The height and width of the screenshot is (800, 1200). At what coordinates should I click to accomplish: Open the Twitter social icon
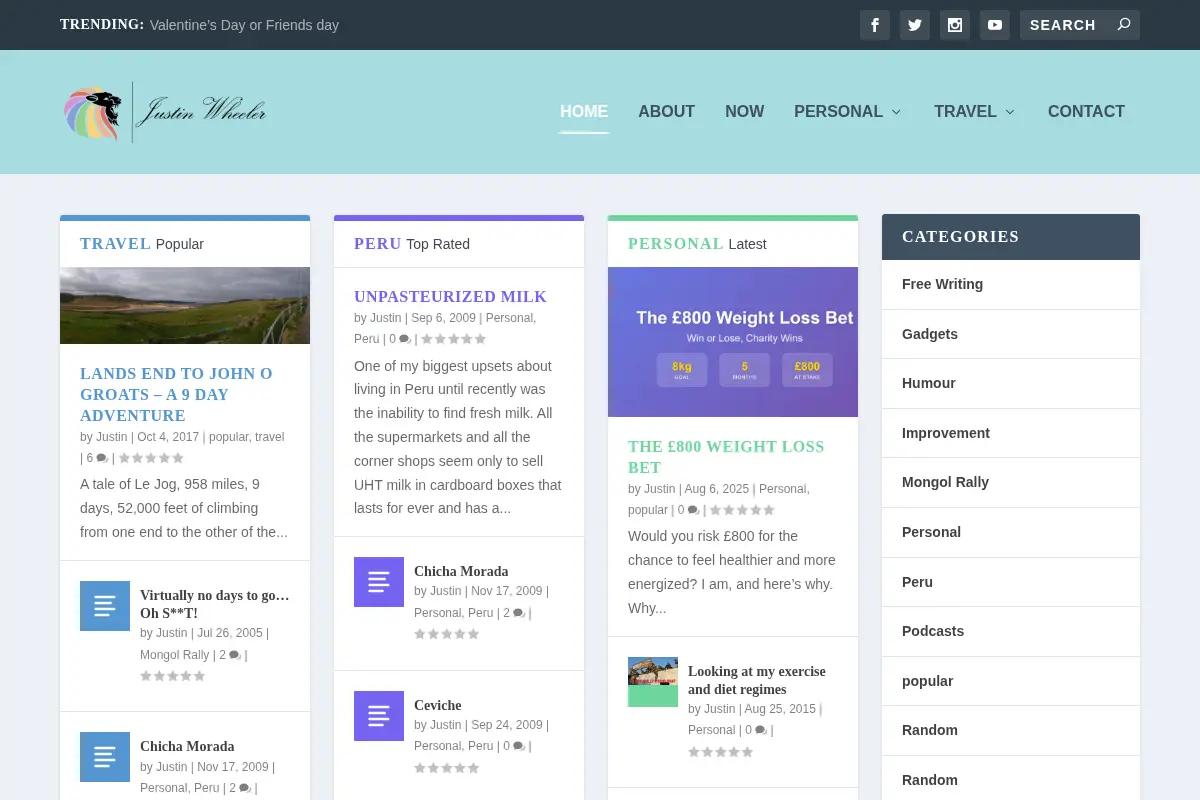point(915,25)
